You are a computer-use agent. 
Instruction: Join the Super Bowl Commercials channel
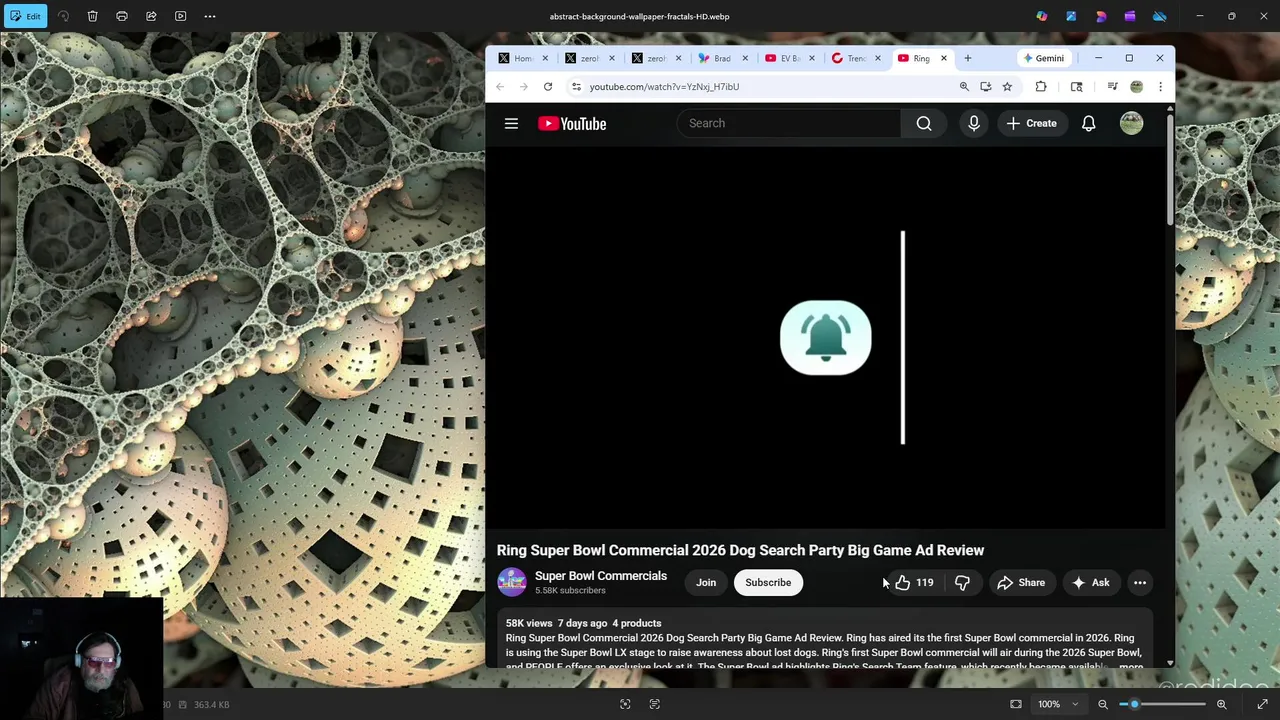coord(706,582)
